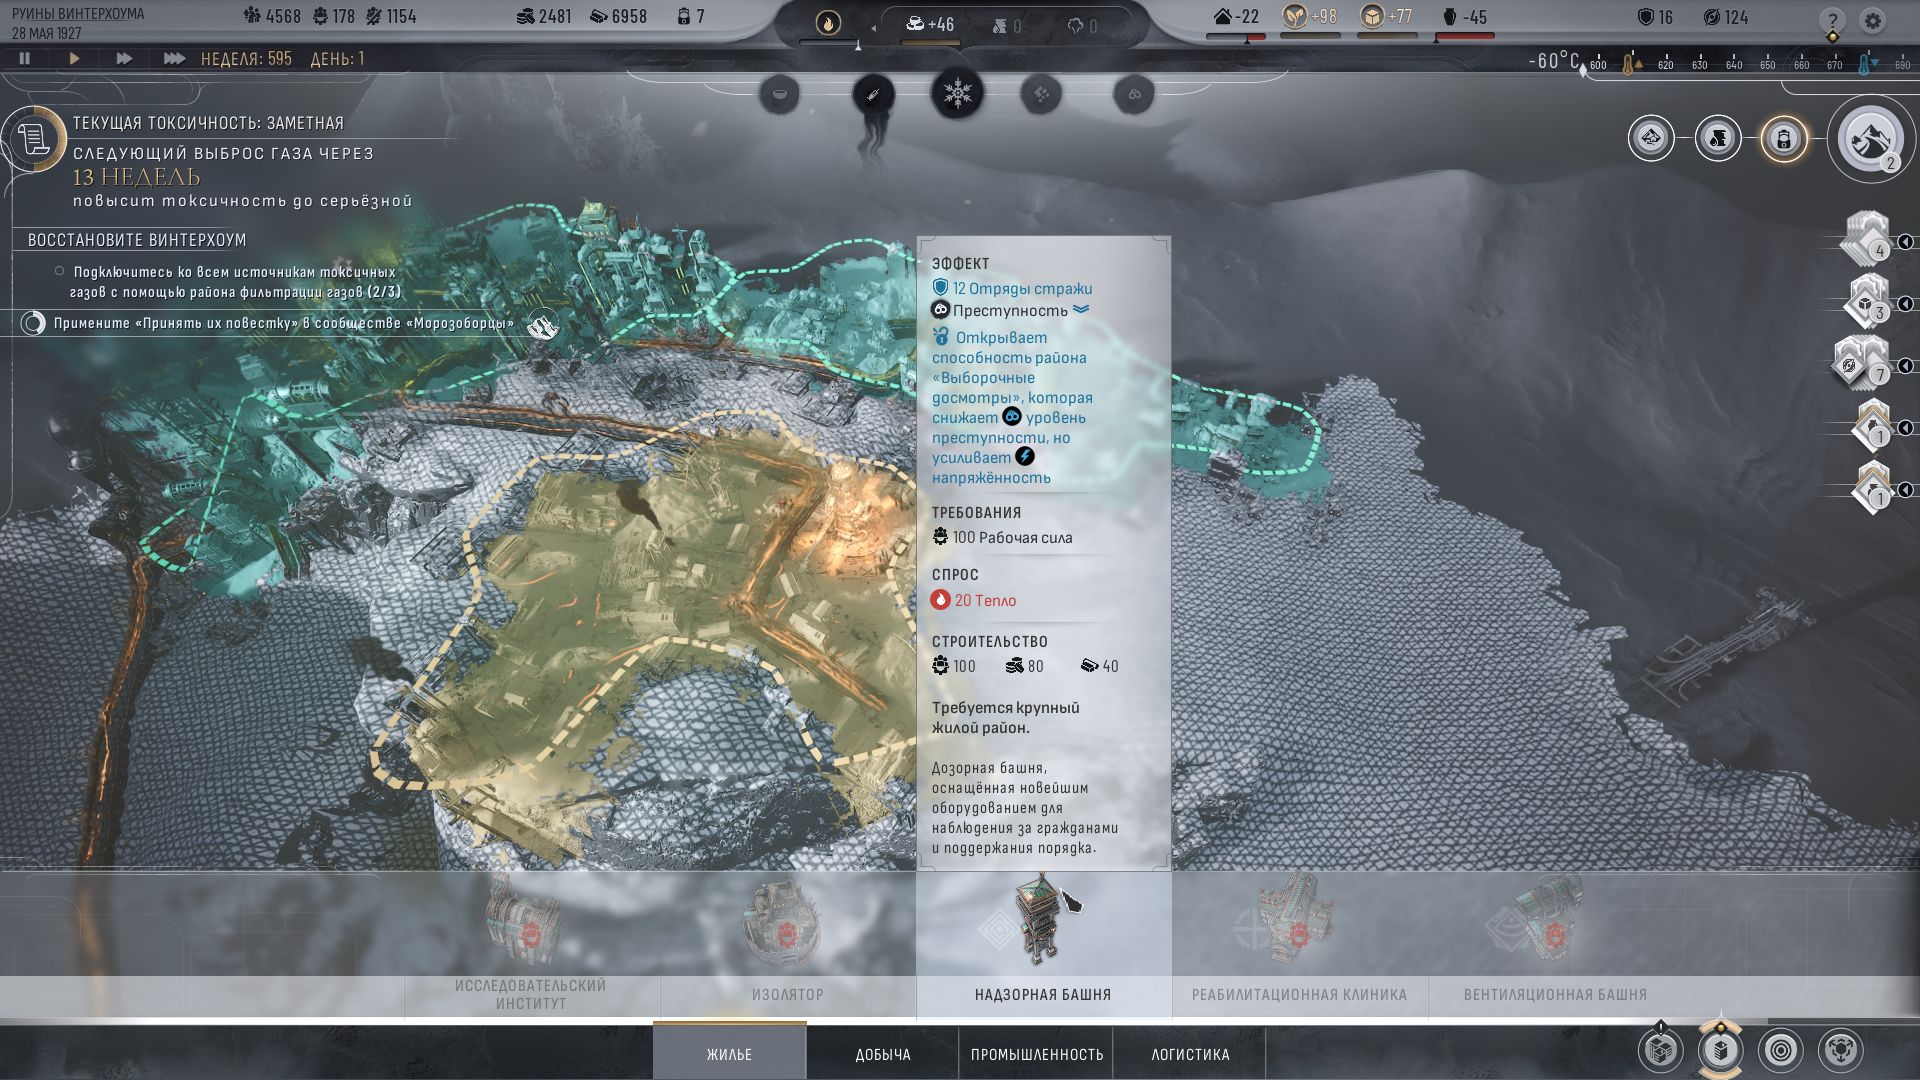Click the round icon directly left of snowflake
The height and width of the screenshot is (1080, 1920).
pyautogui.click(x=873, y=95)
